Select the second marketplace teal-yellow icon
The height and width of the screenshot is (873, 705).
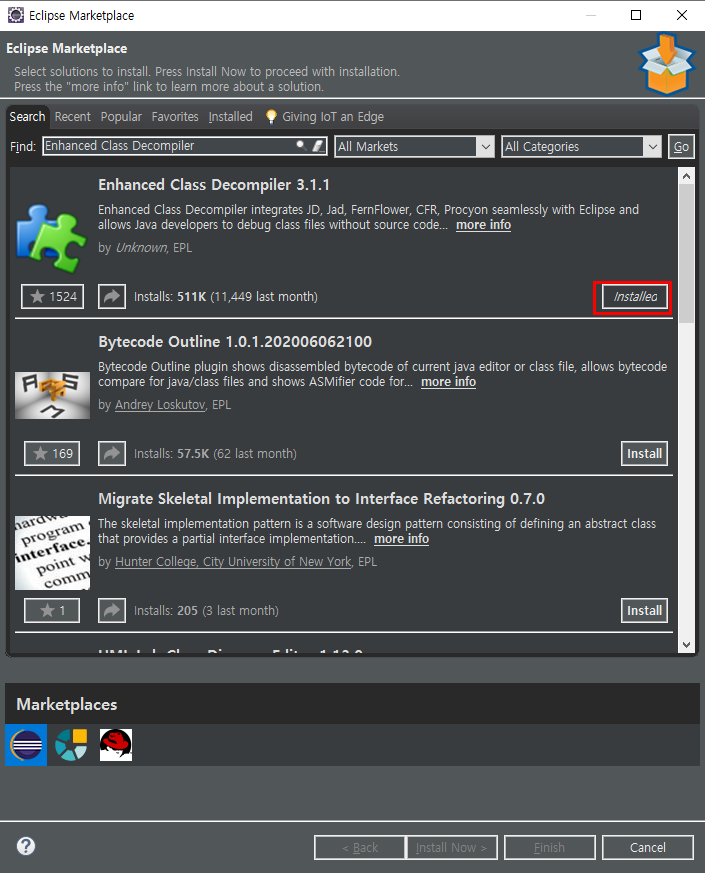(x=71, y=745)
